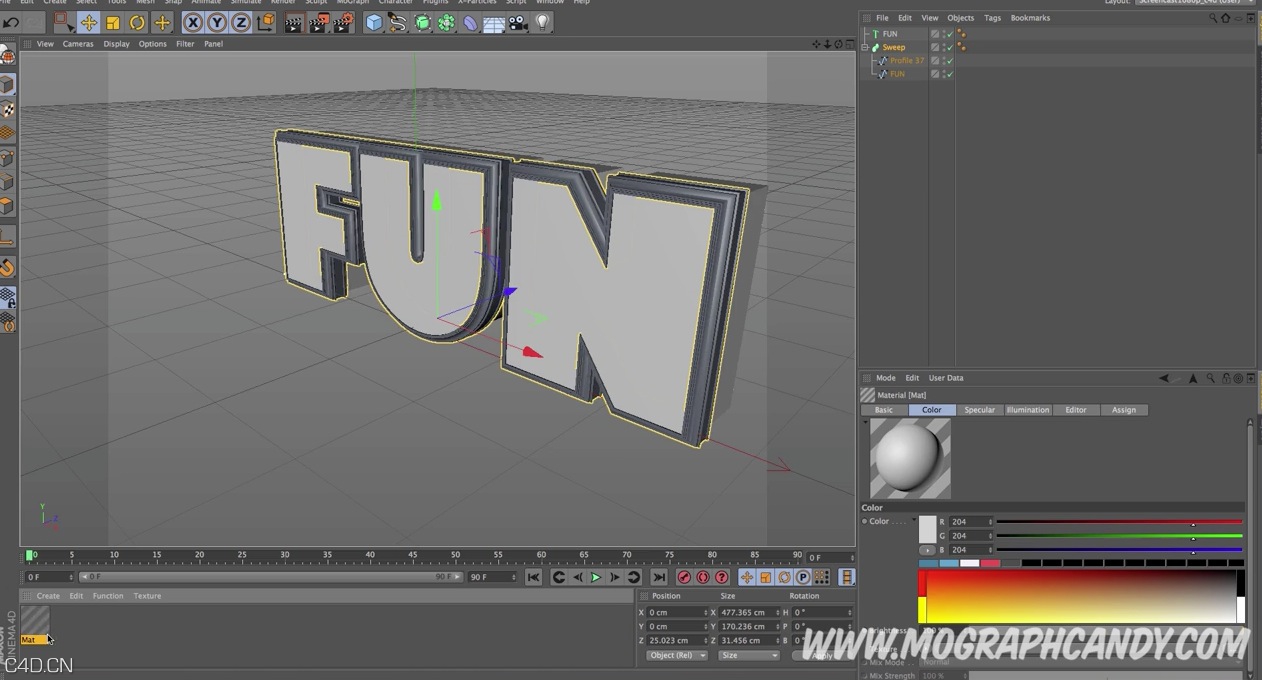The width and height of the screenshot is (1262, 680).
Task: Open Render Settings from the toolbar
Action: pos(344,23)
